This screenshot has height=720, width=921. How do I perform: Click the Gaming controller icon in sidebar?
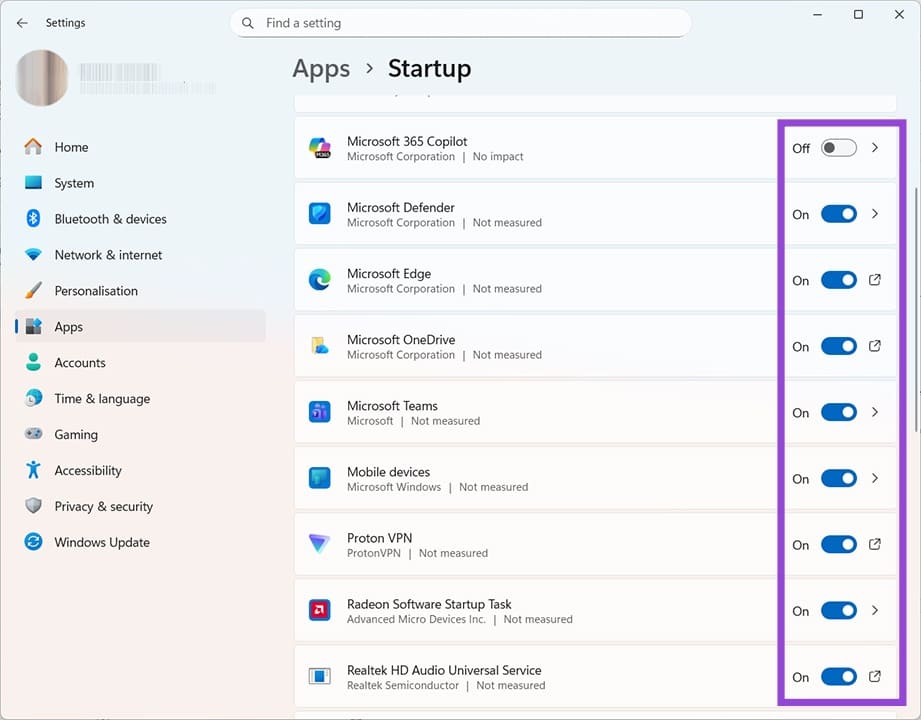(x=31, y=434)
